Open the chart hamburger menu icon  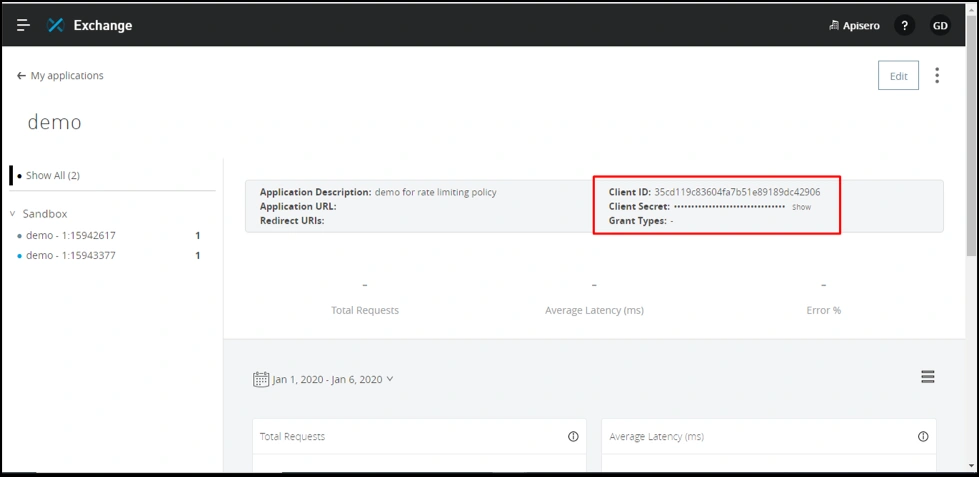[928, 377]
